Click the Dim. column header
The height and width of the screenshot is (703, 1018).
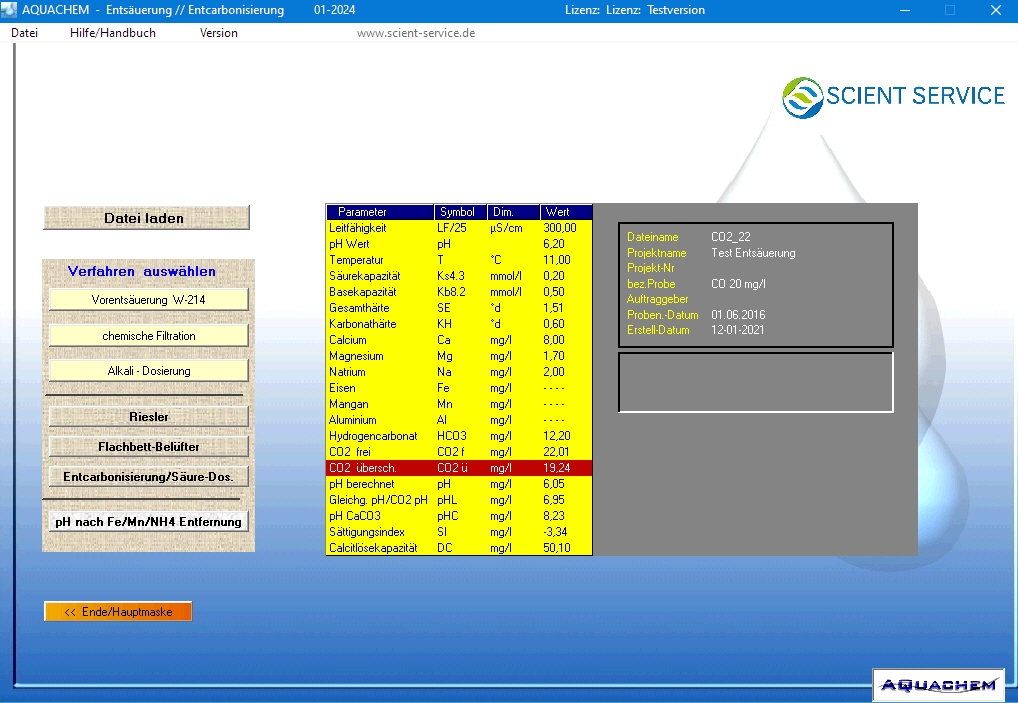click(514, 212)
